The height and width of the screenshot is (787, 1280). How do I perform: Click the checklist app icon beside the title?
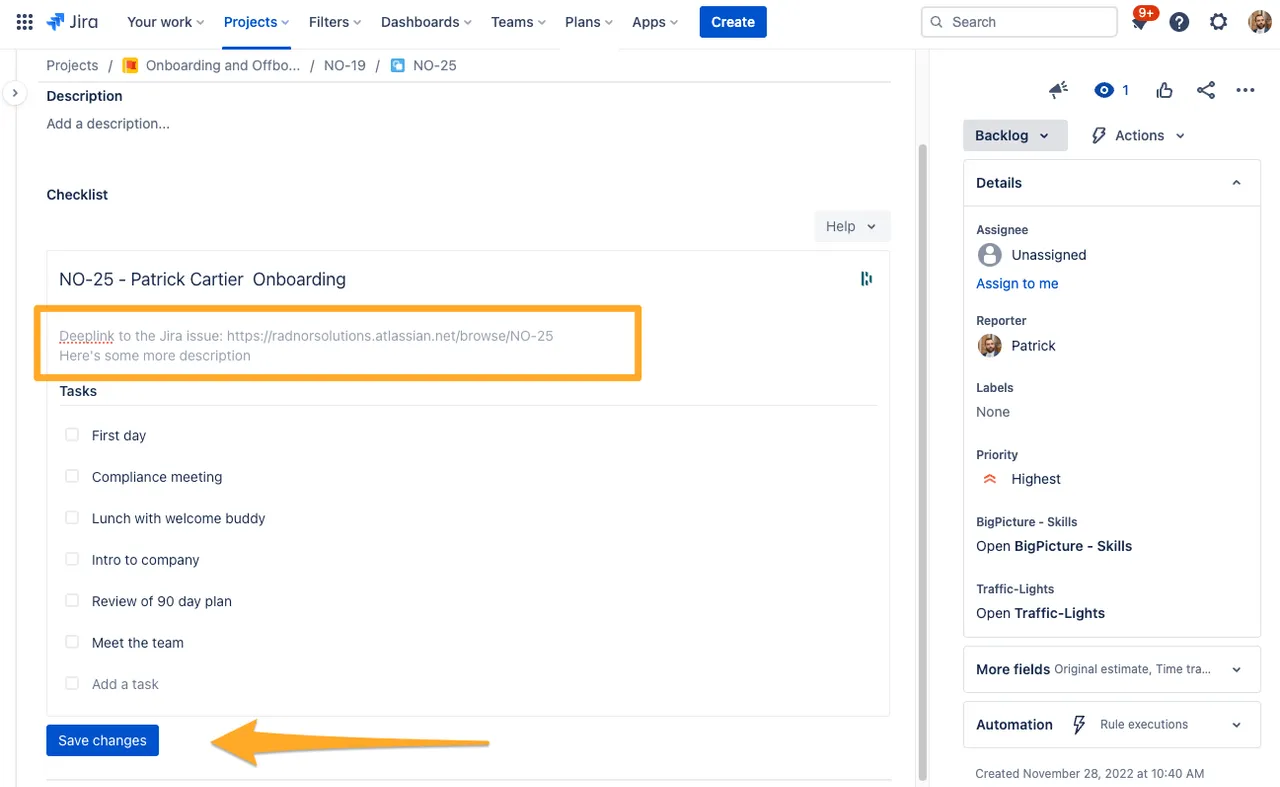pos(866,278)
